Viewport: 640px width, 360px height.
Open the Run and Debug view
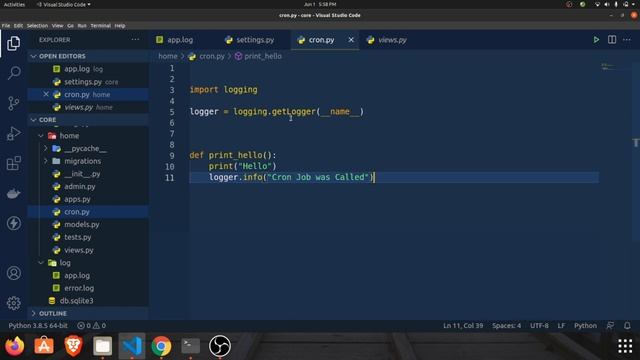[13, 133]
